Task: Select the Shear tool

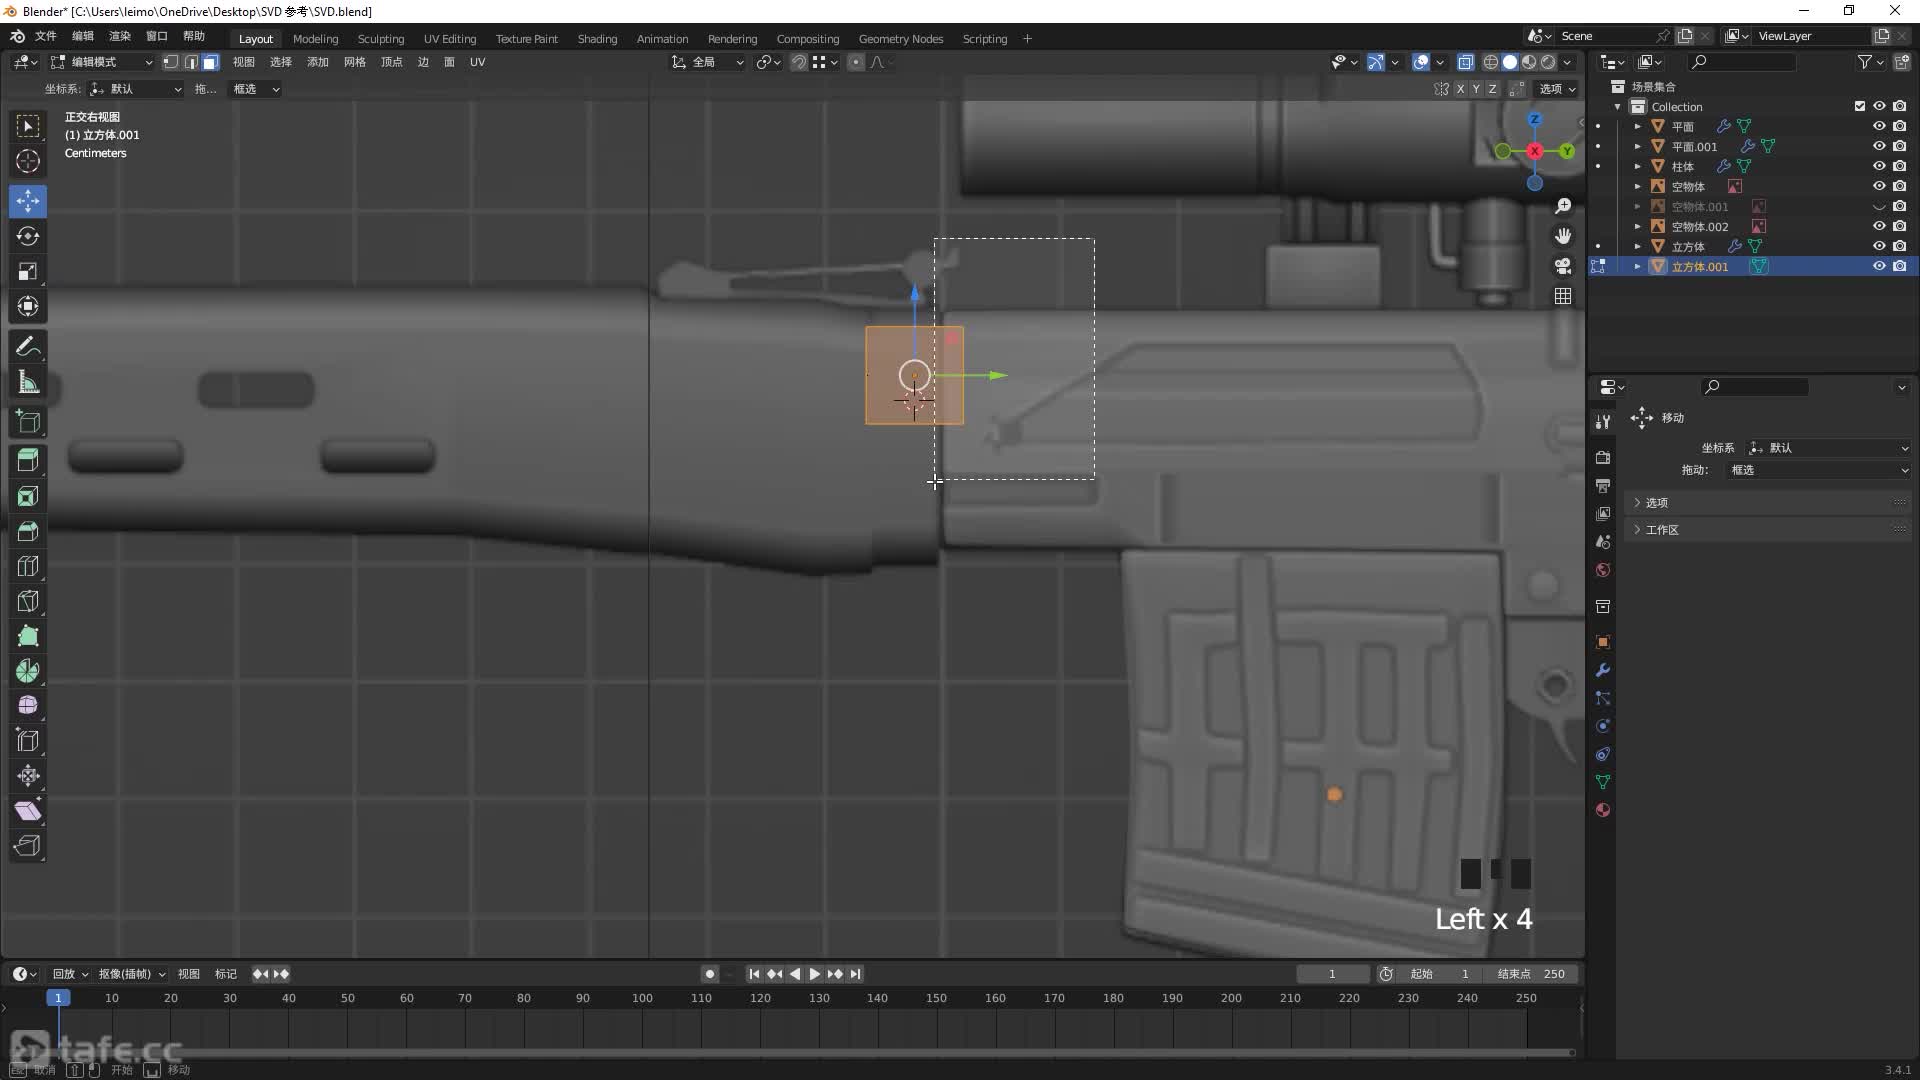Action: coord(28,811)
